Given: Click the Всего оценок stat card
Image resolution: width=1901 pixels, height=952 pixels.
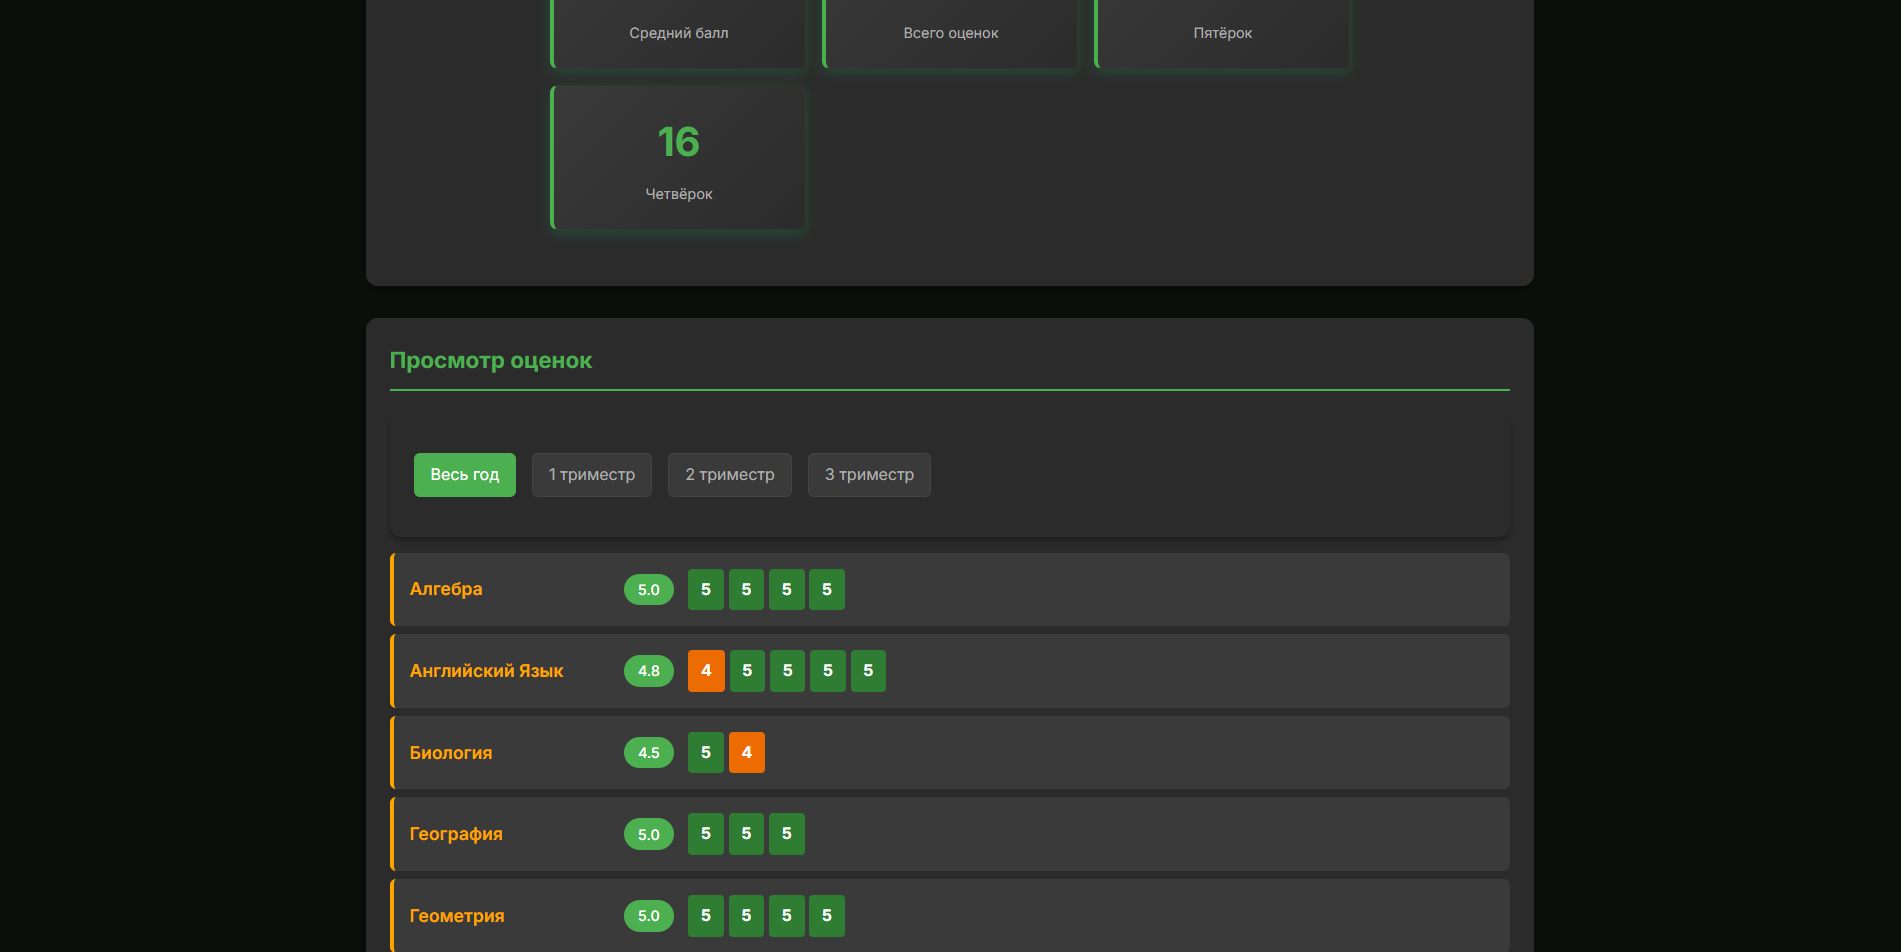Looking at the screenshot, I should pos(950,33).
